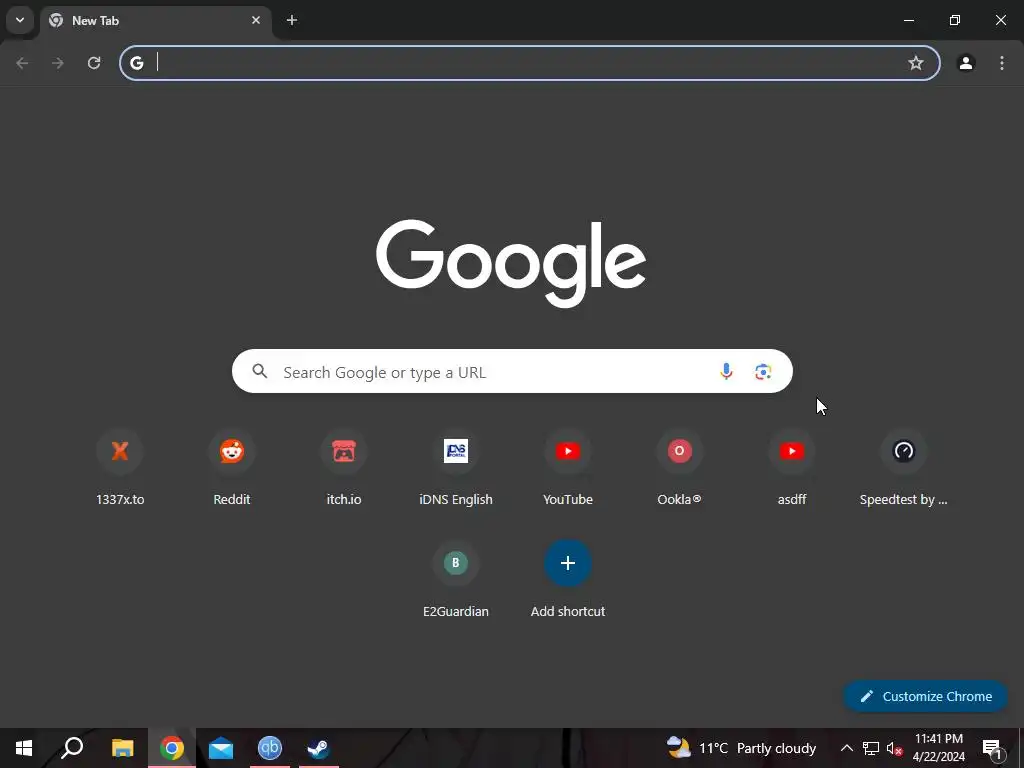Click the muted volume tray icon

894,748
